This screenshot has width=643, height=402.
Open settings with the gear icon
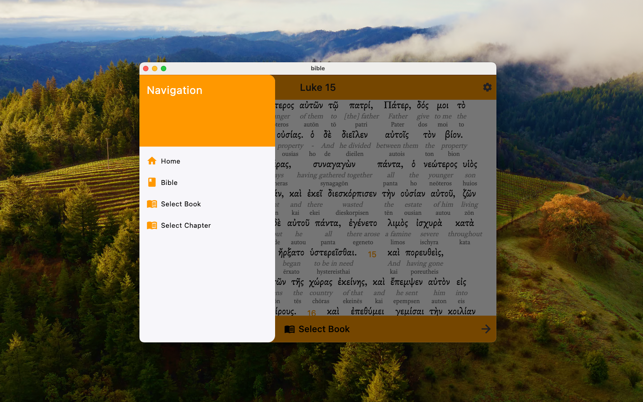pyautogui.click(x=487, y=88)
